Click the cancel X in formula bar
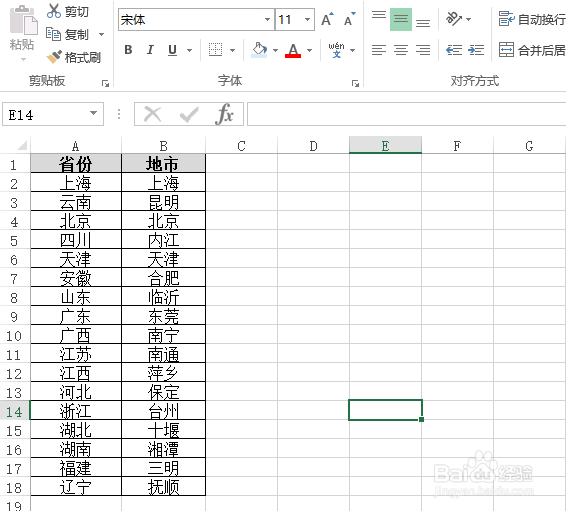The height and width of the screenshot is (511, 566). coord(152,114)
